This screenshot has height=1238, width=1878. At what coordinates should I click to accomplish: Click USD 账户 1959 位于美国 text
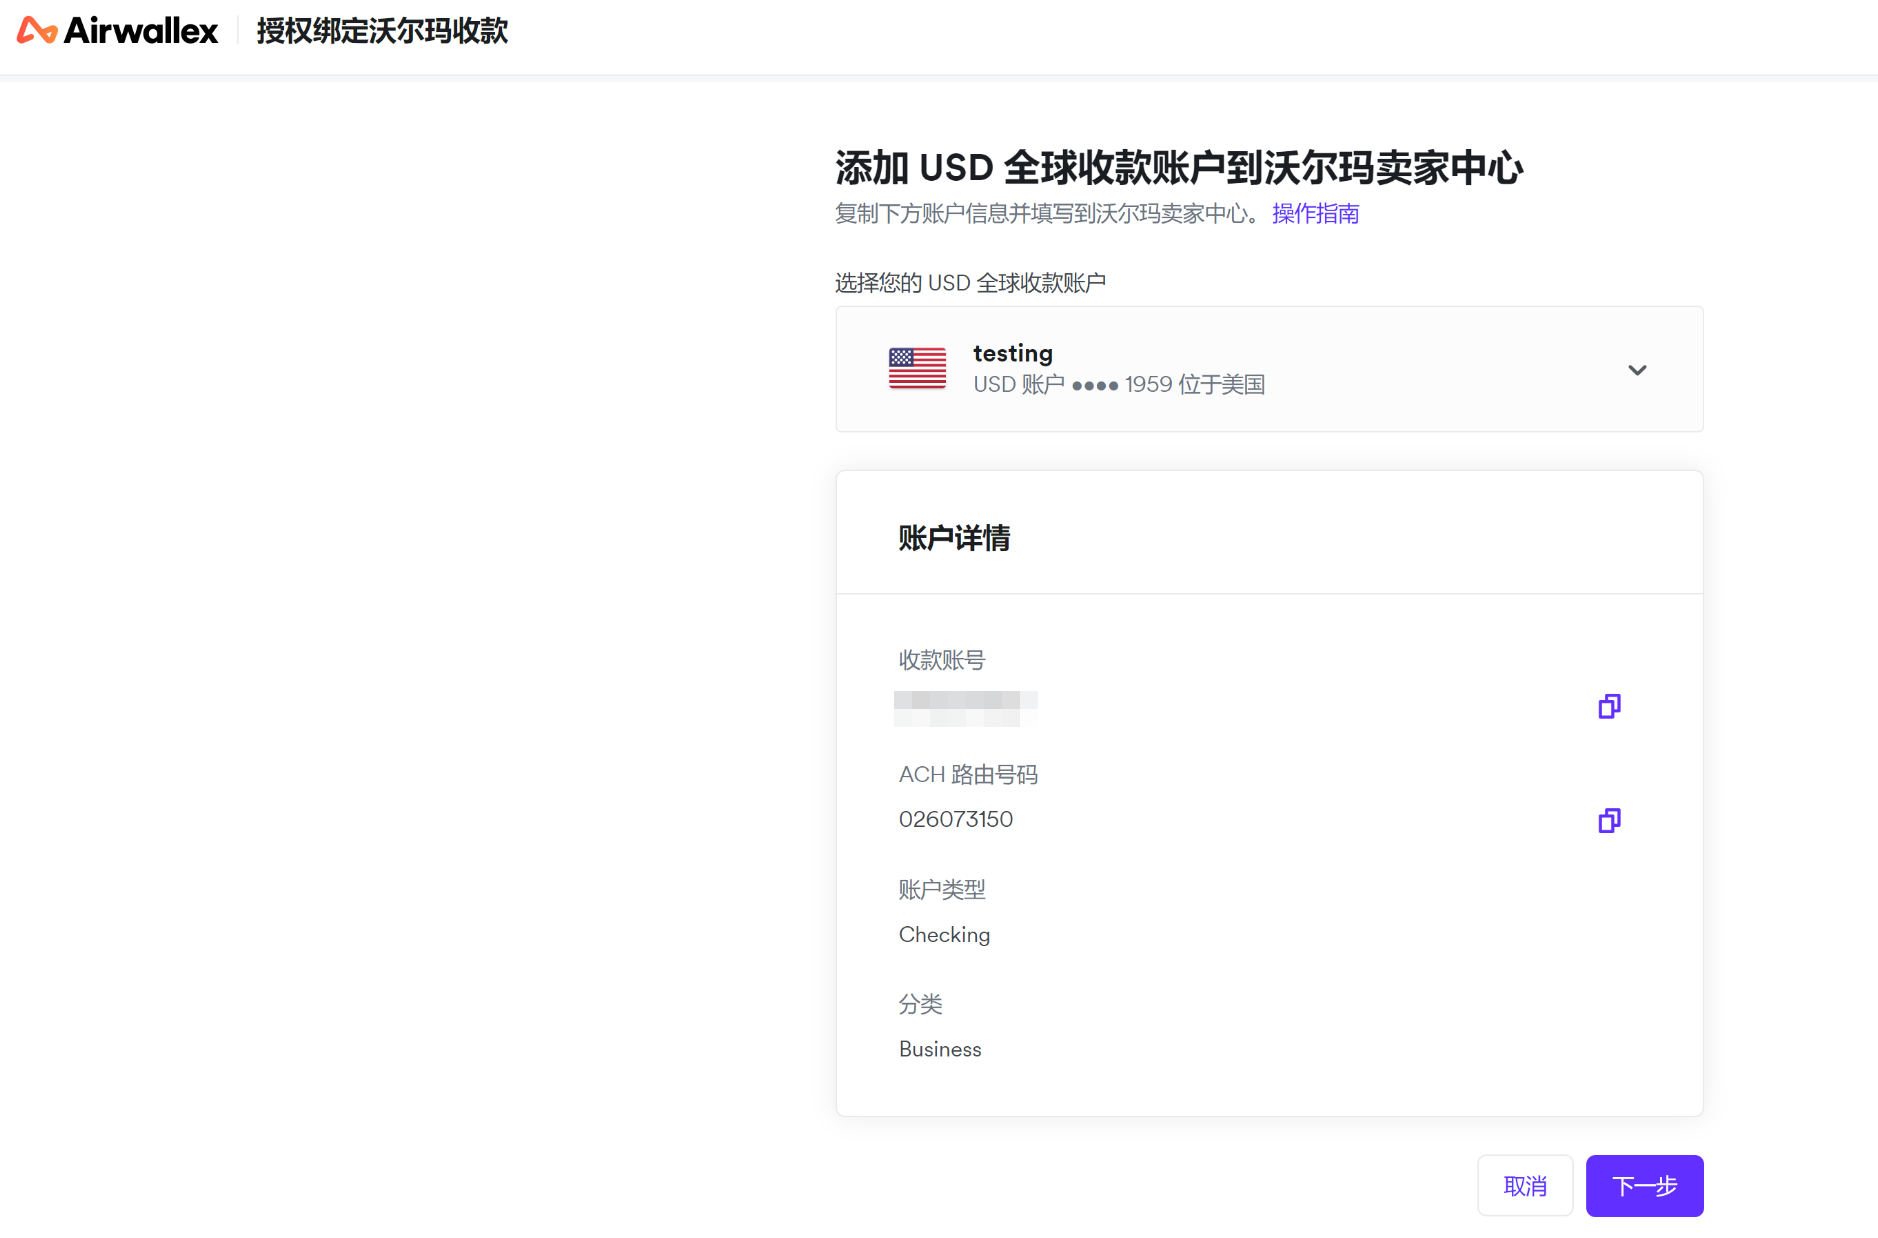point(1119,384)
